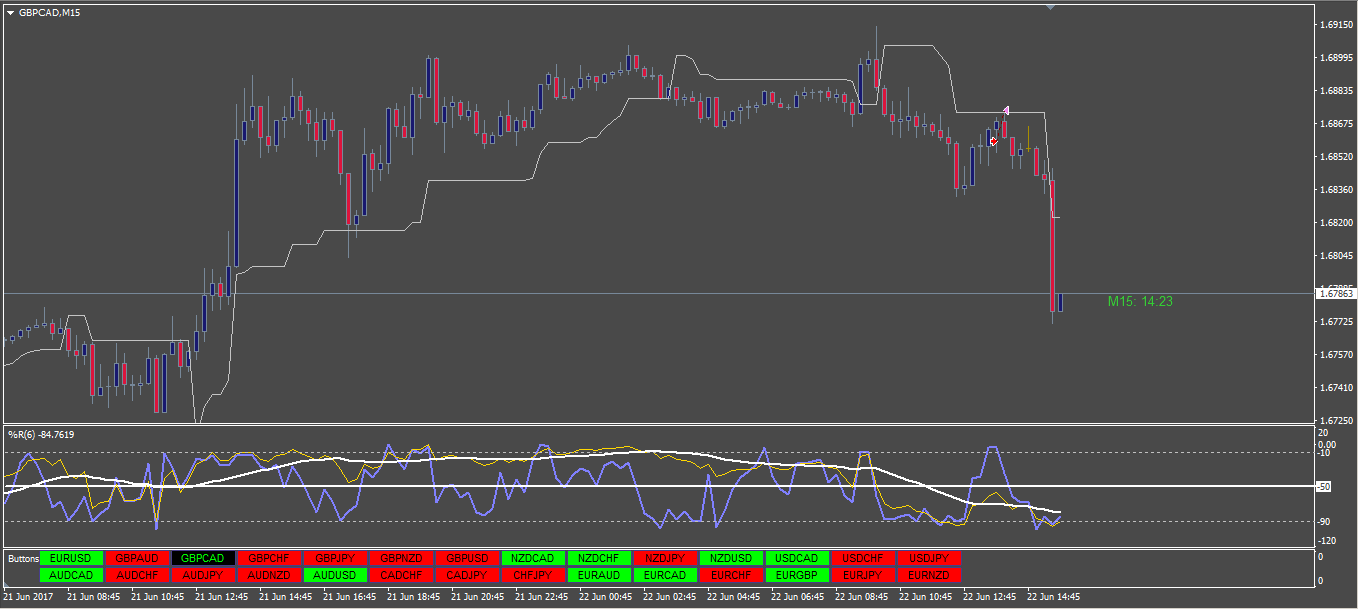Open GBPCHF via its red button

(269, 558)
